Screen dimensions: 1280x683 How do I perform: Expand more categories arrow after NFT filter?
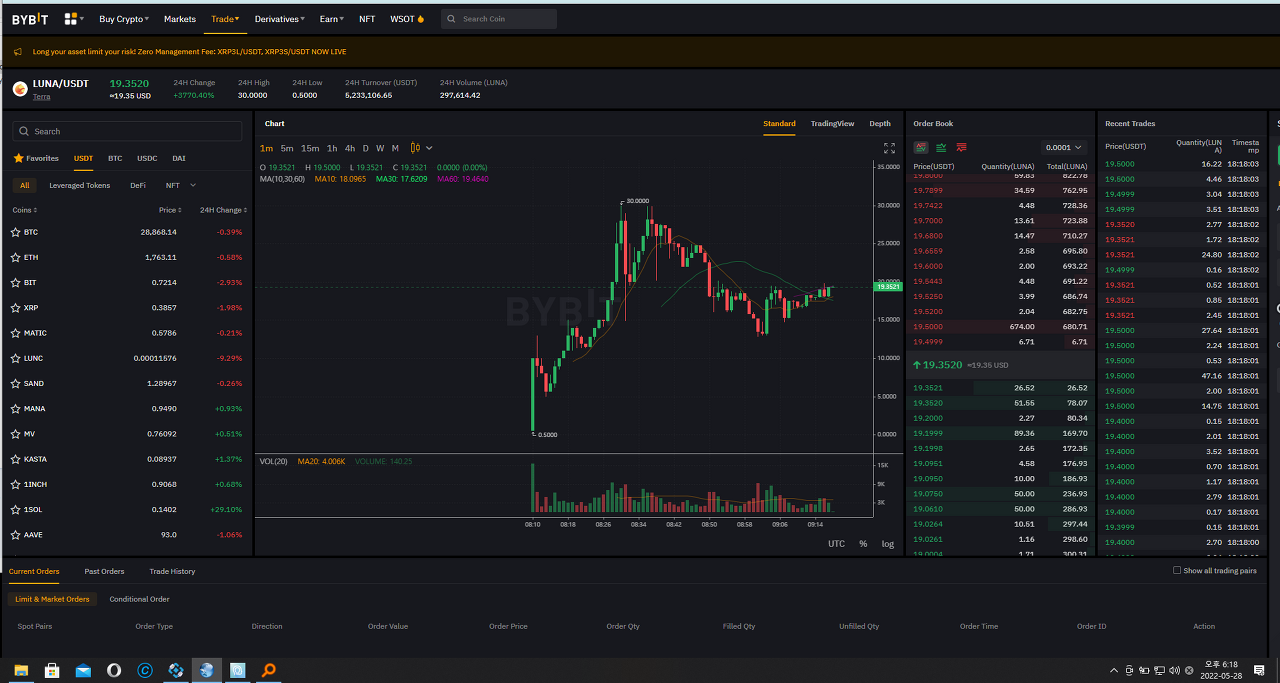click(x=193, y=185)
